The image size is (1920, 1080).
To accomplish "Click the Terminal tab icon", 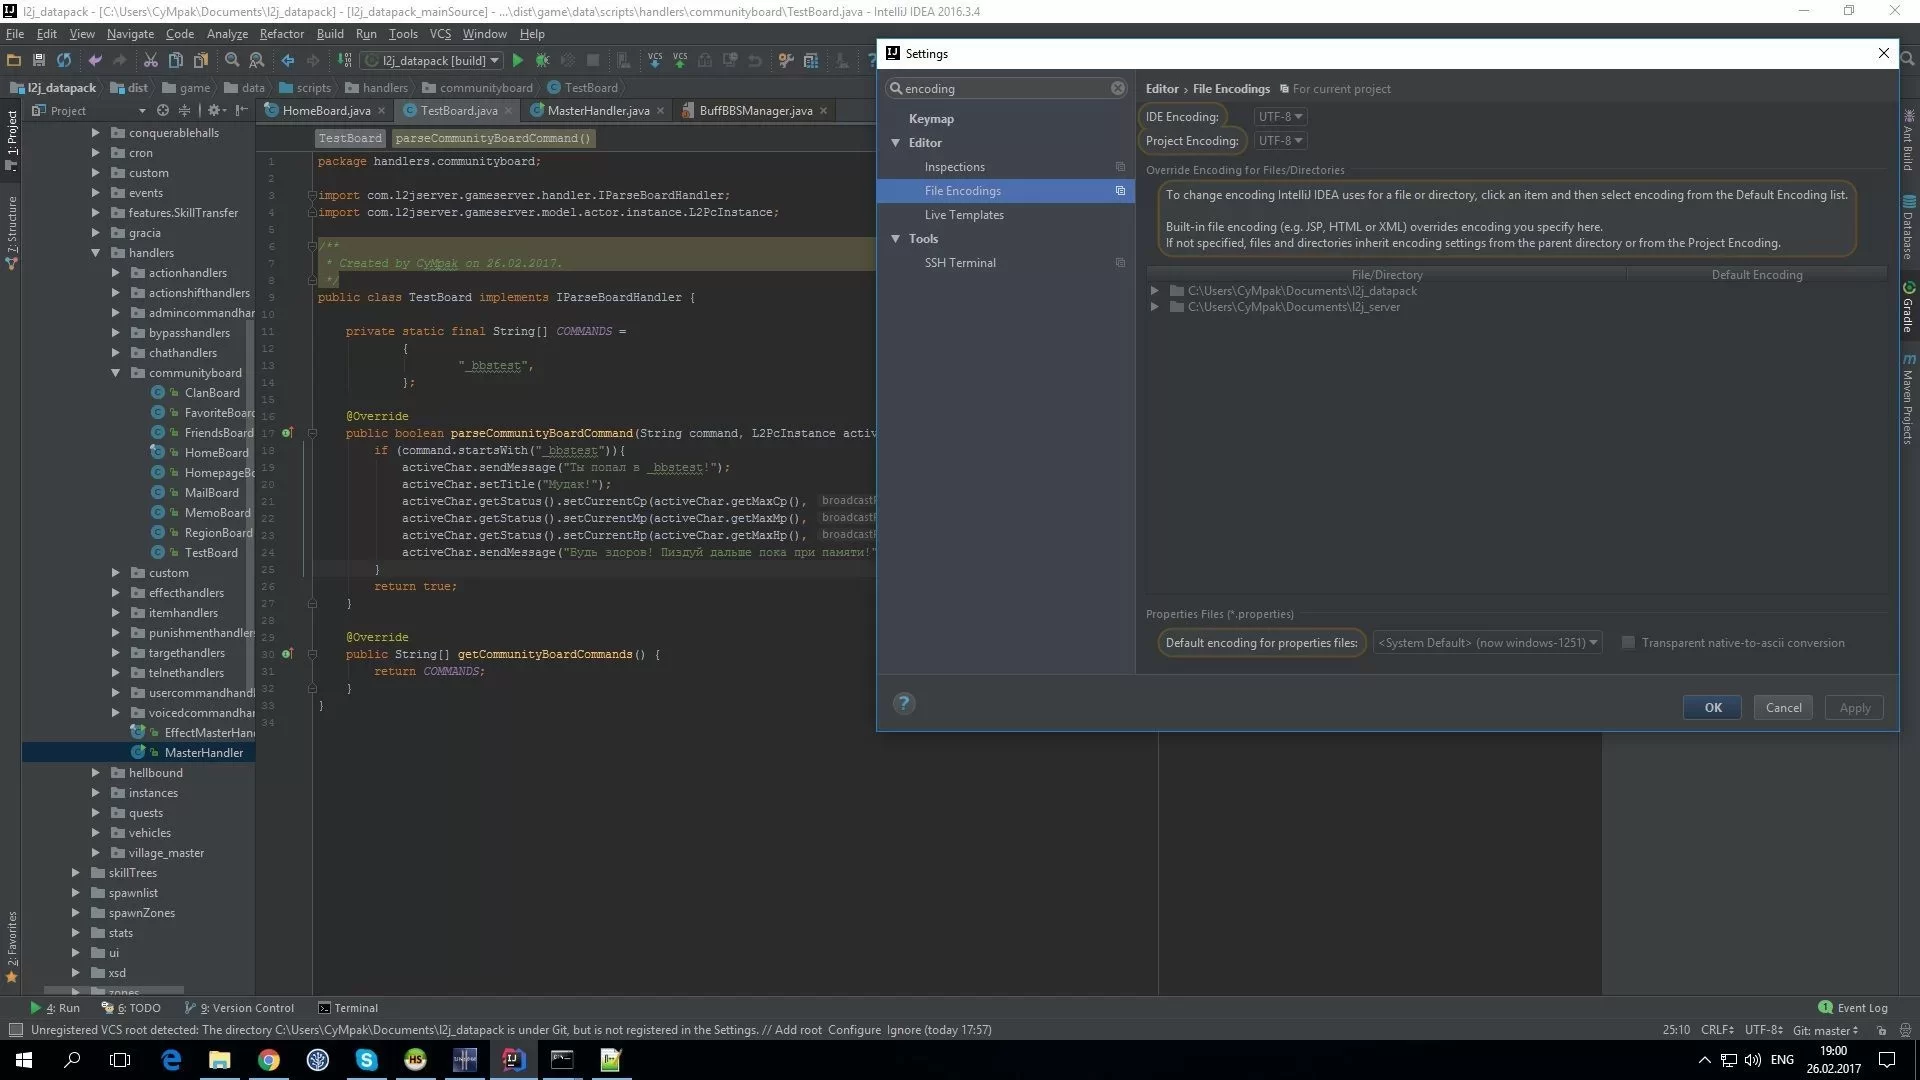I will pos(324,1007).
